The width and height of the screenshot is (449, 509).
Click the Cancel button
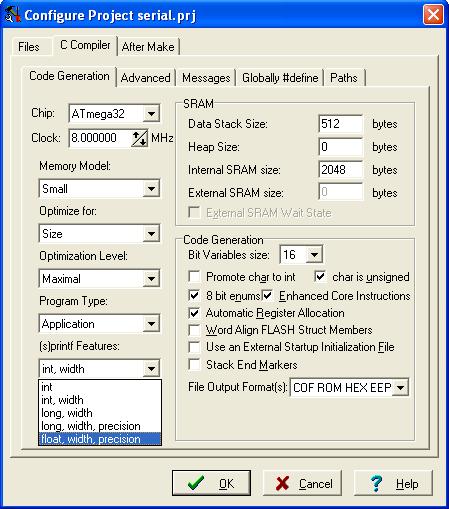(302, 483)
